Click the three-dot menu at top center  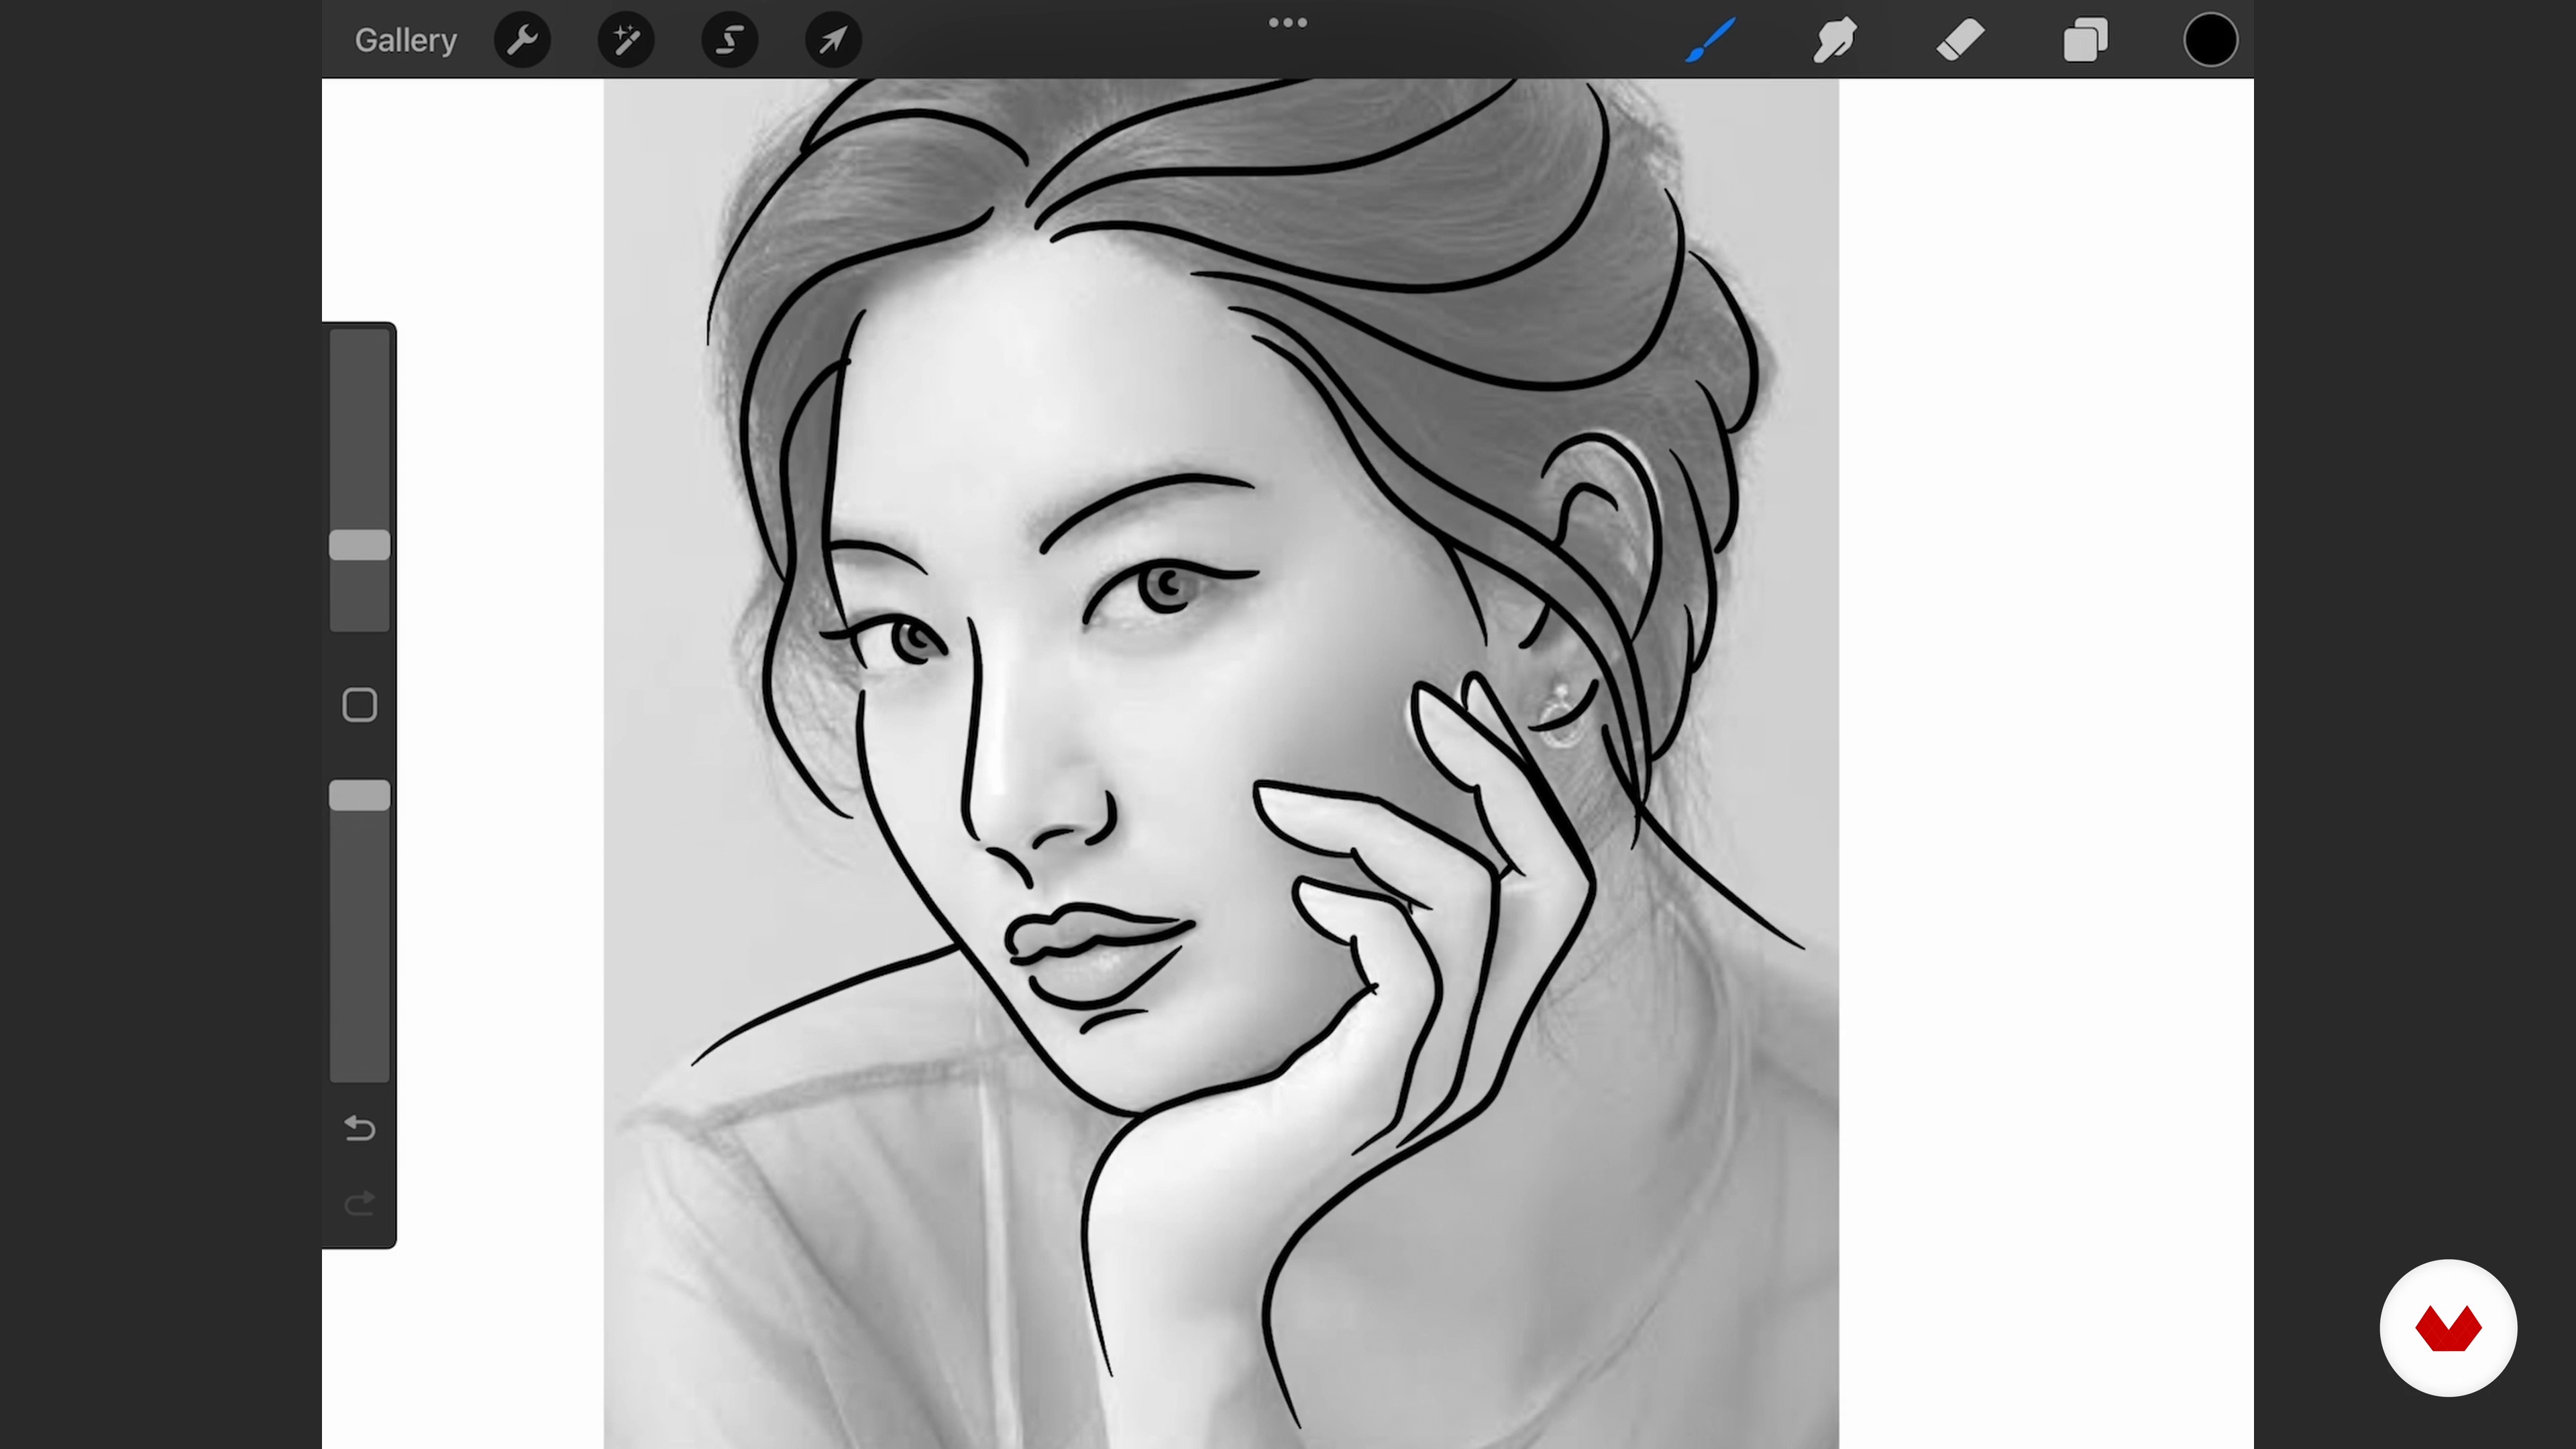pyautogui.click(x=1287, y=23)
